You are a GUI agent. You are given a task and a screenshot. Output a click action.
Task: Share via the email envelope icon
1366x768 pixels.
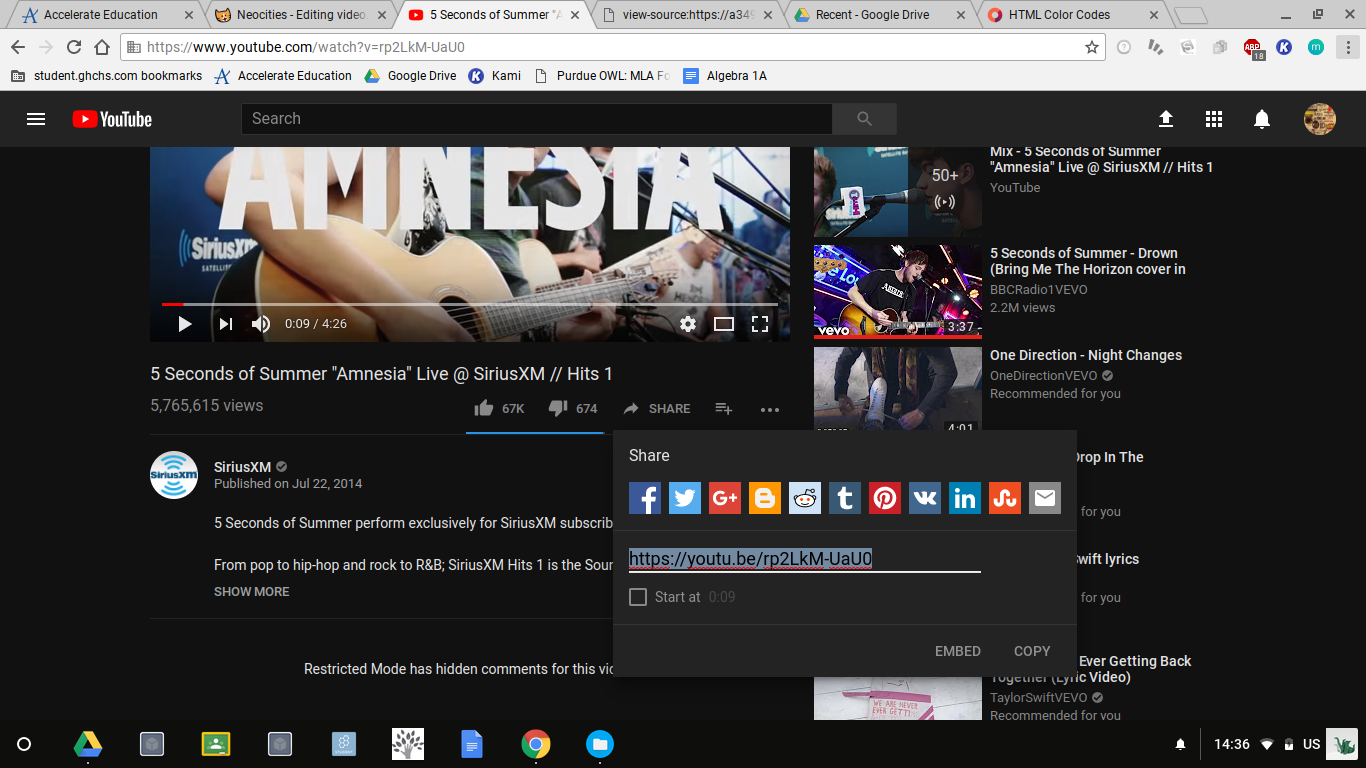pyautogui.click(x=1045, y=497)
